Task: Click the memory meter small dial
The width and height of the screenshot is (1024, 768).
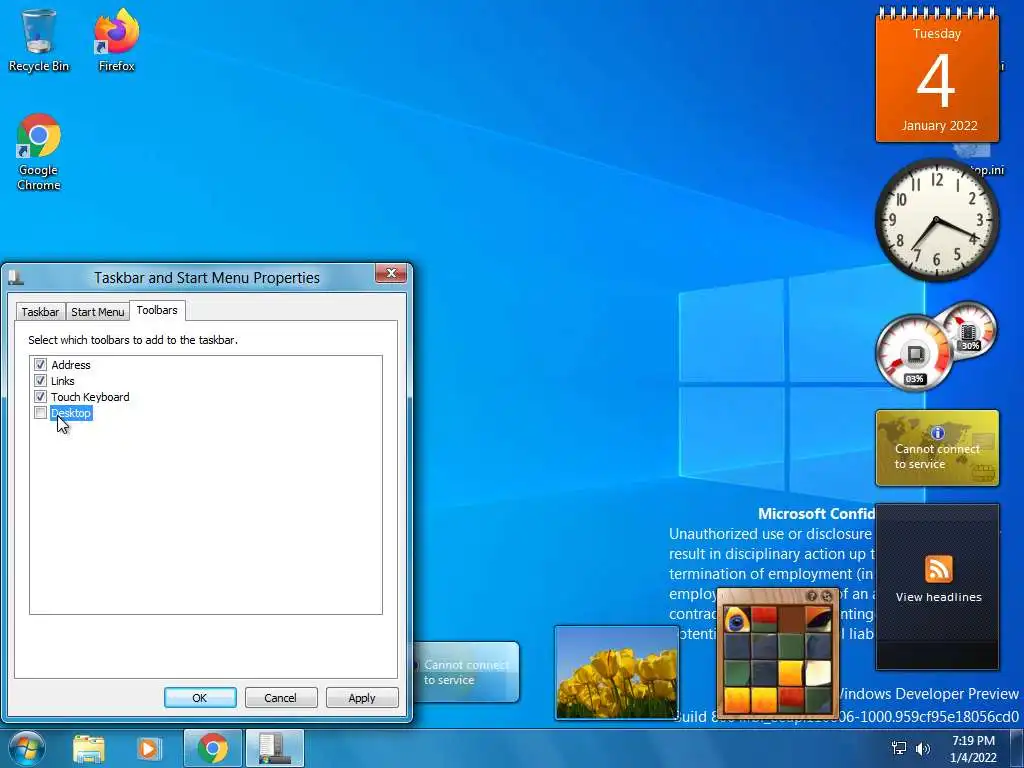Action: coord(970,330)
